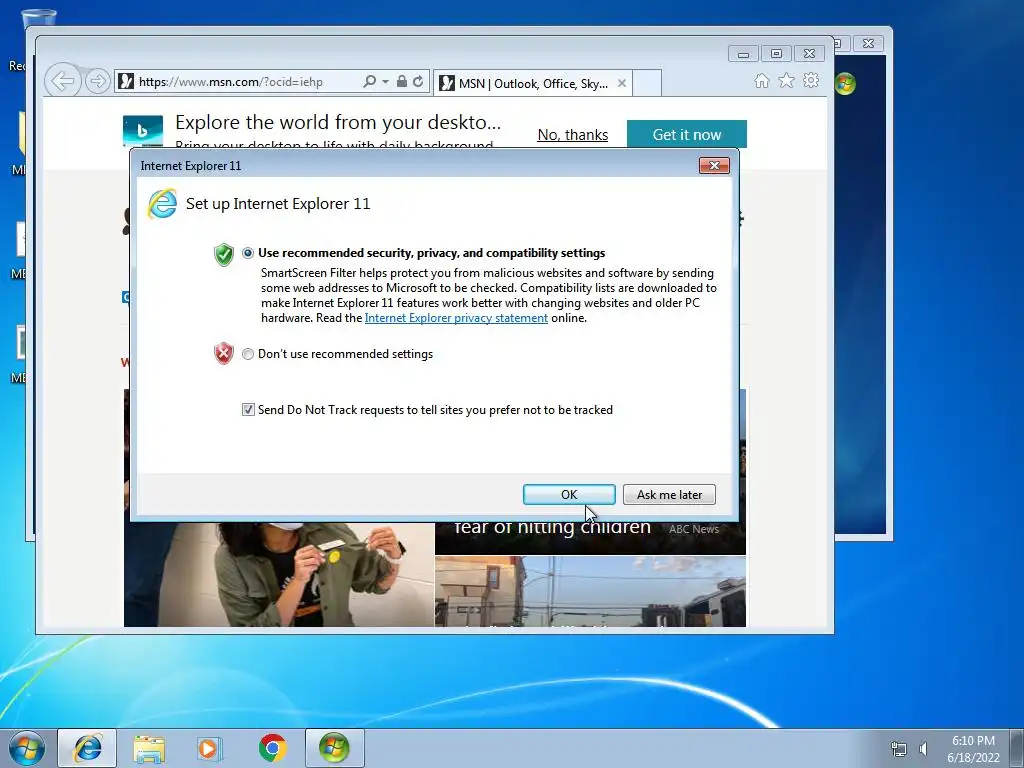This screenshot has width=1024, height=768.
Task: Click the Show desktop strip
Action: pos(1017,748)
